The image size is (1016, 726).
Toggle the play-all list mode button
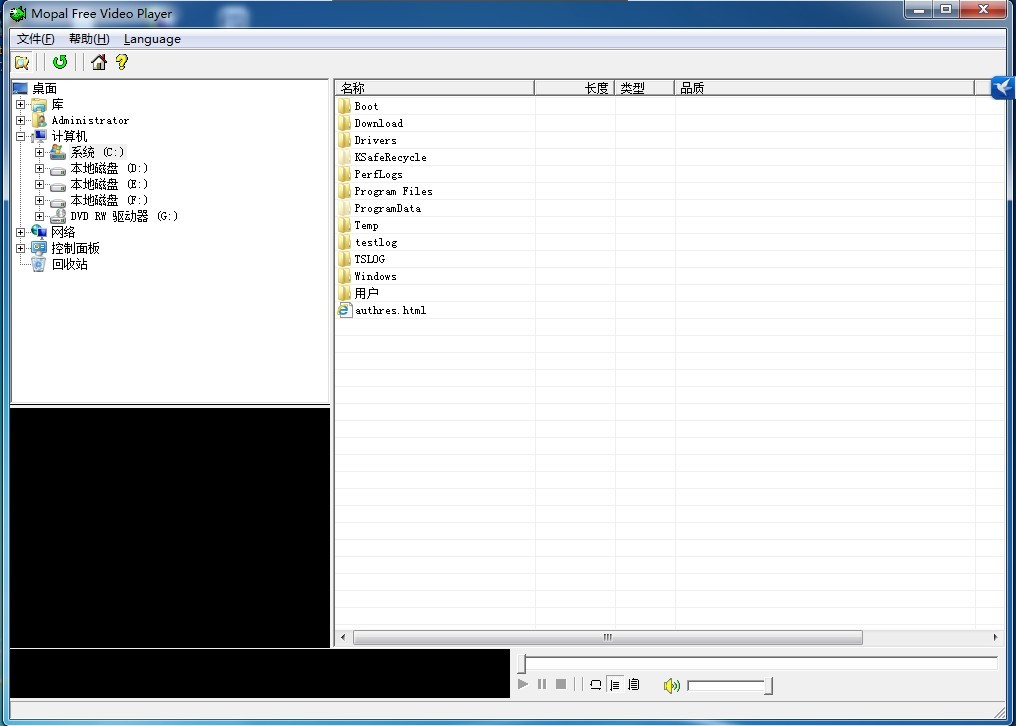(634, 685)
